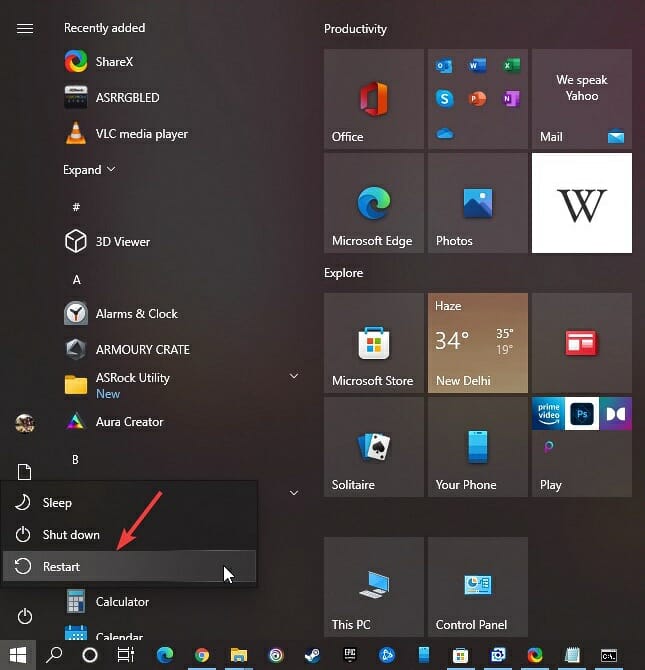Expand the Recently added list
This screenshot has width=645, height=670.
89,170
